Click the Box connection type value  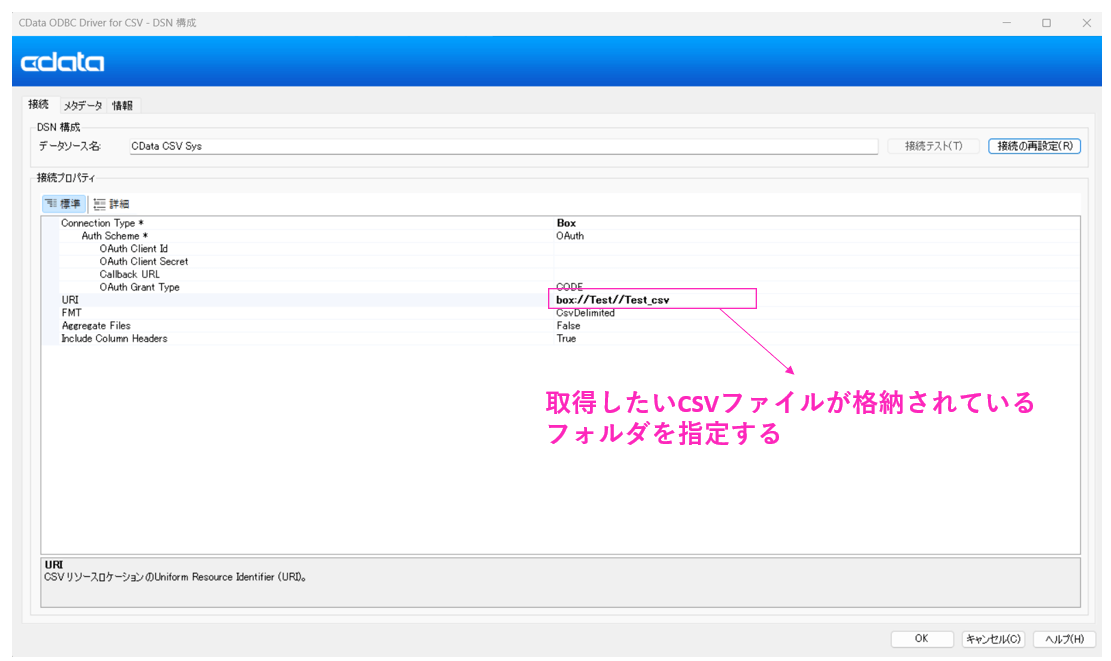[x=566, y=223]
